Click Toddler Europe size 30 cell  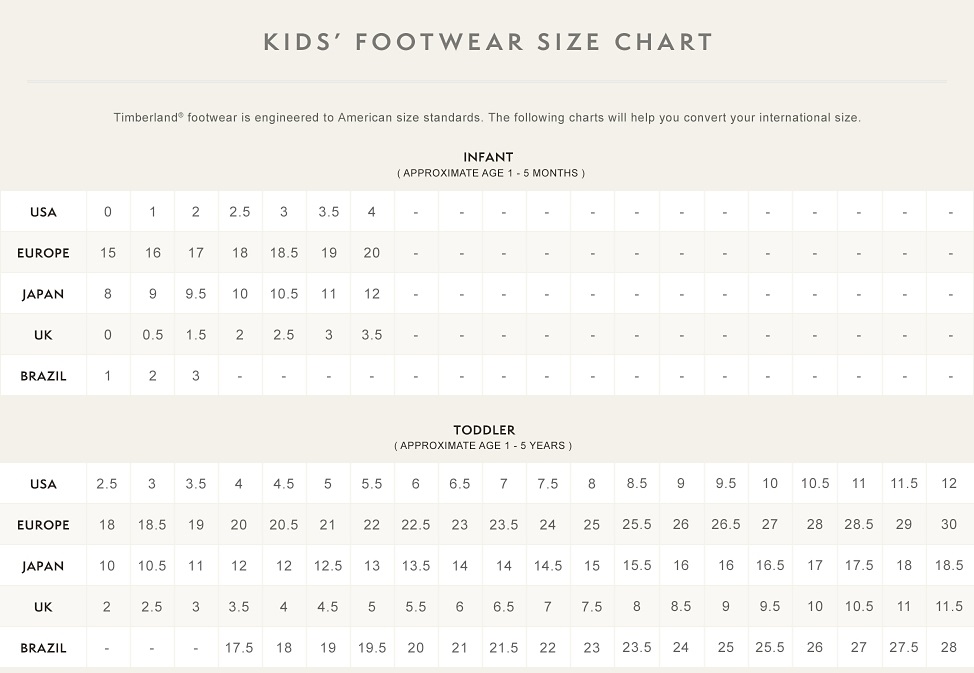(948, 525)
